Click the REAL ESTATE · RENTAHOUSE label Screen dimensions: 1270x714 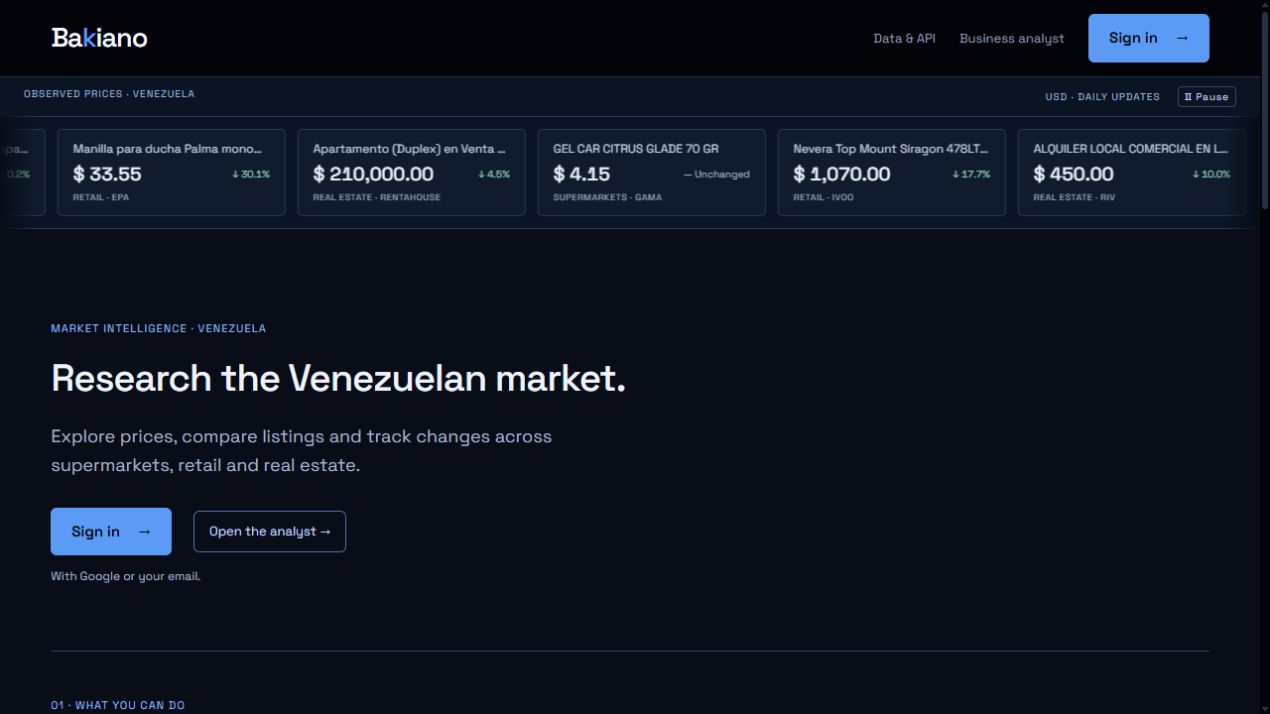pyautogui.click(x=376, y=197)
